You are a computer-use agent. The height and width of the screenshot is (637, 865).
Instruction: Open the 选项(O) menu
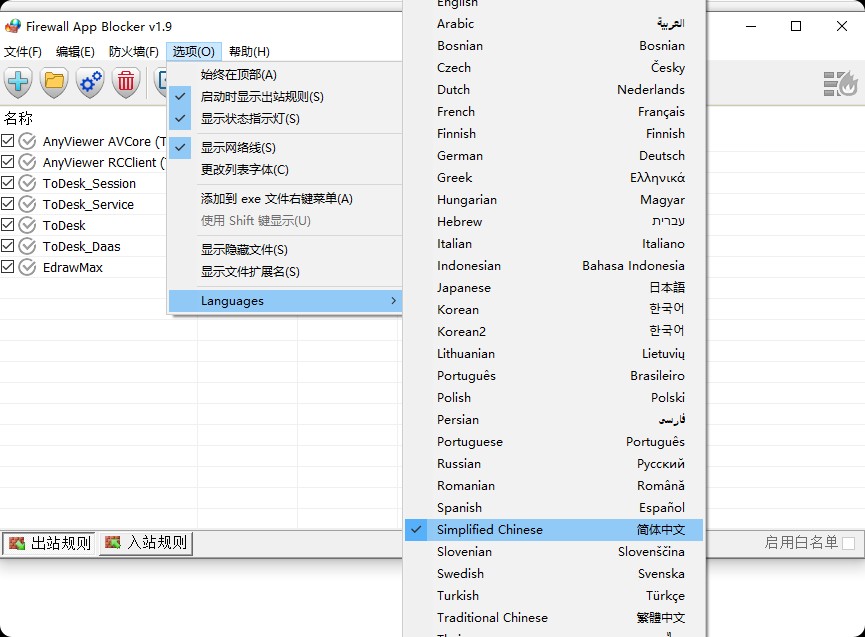pos(194,51)
